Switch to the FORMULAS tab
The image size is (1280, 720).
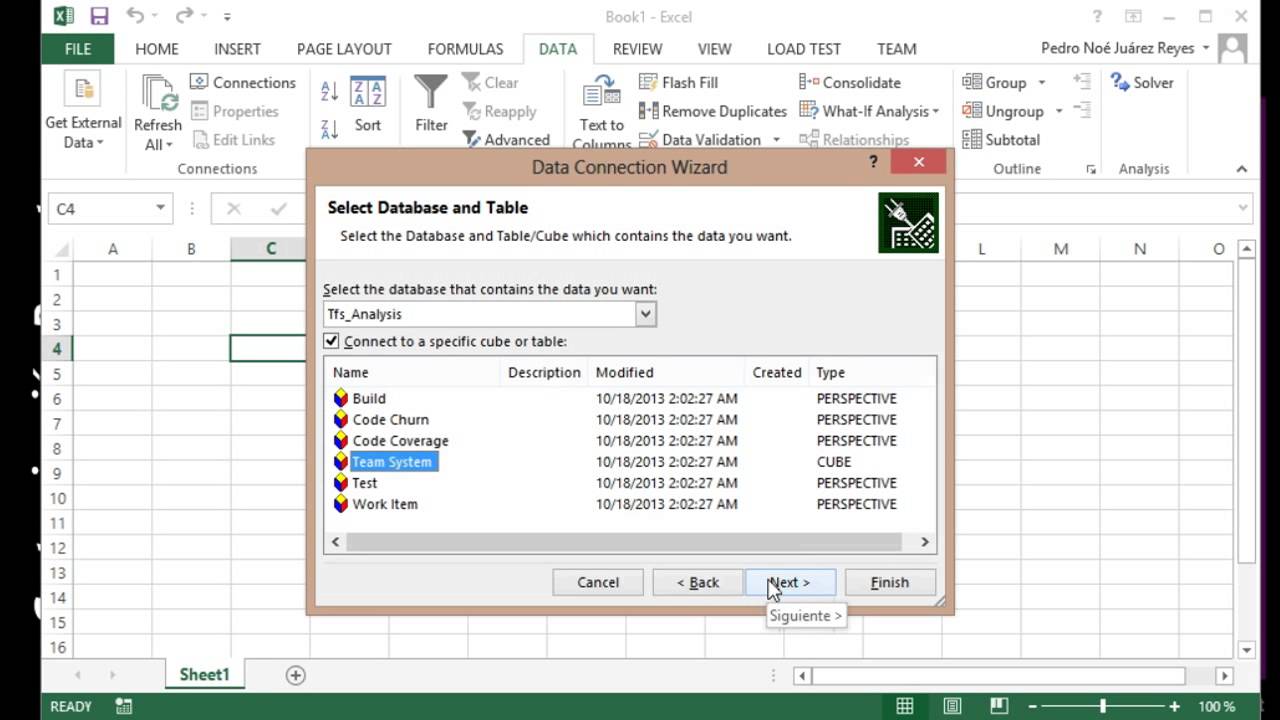coord(465,48)
